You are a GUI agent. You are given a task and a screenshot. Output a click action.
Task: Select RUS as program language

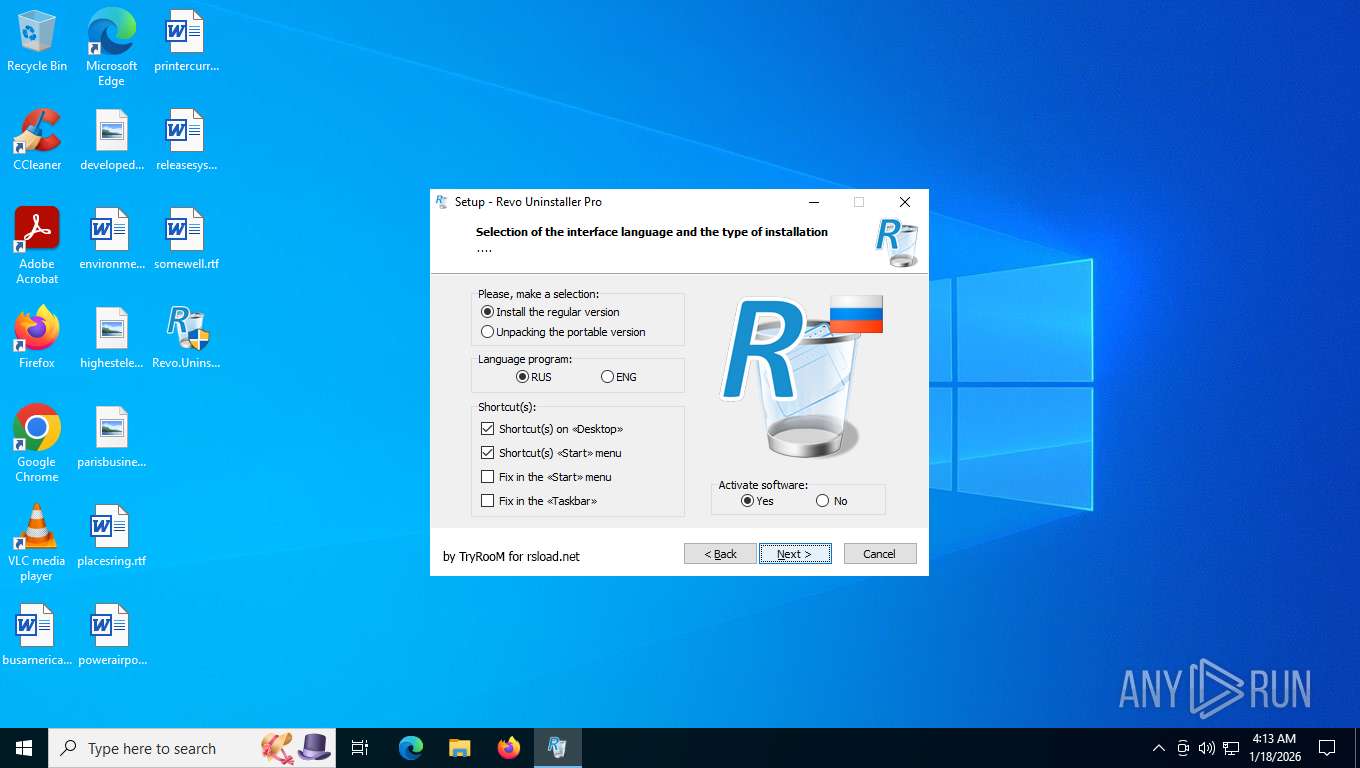point(533,377)
